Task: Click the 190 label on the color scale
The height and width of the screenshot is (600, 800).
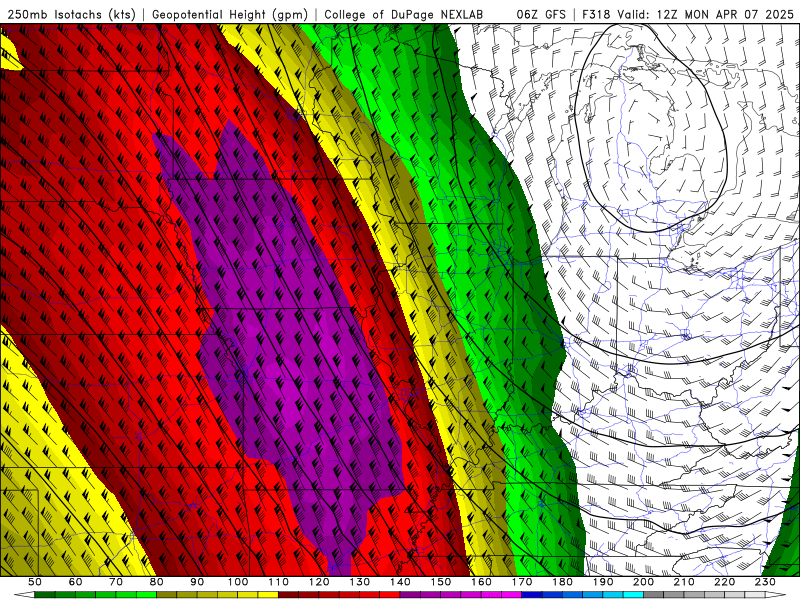Action: click(603, 582)
